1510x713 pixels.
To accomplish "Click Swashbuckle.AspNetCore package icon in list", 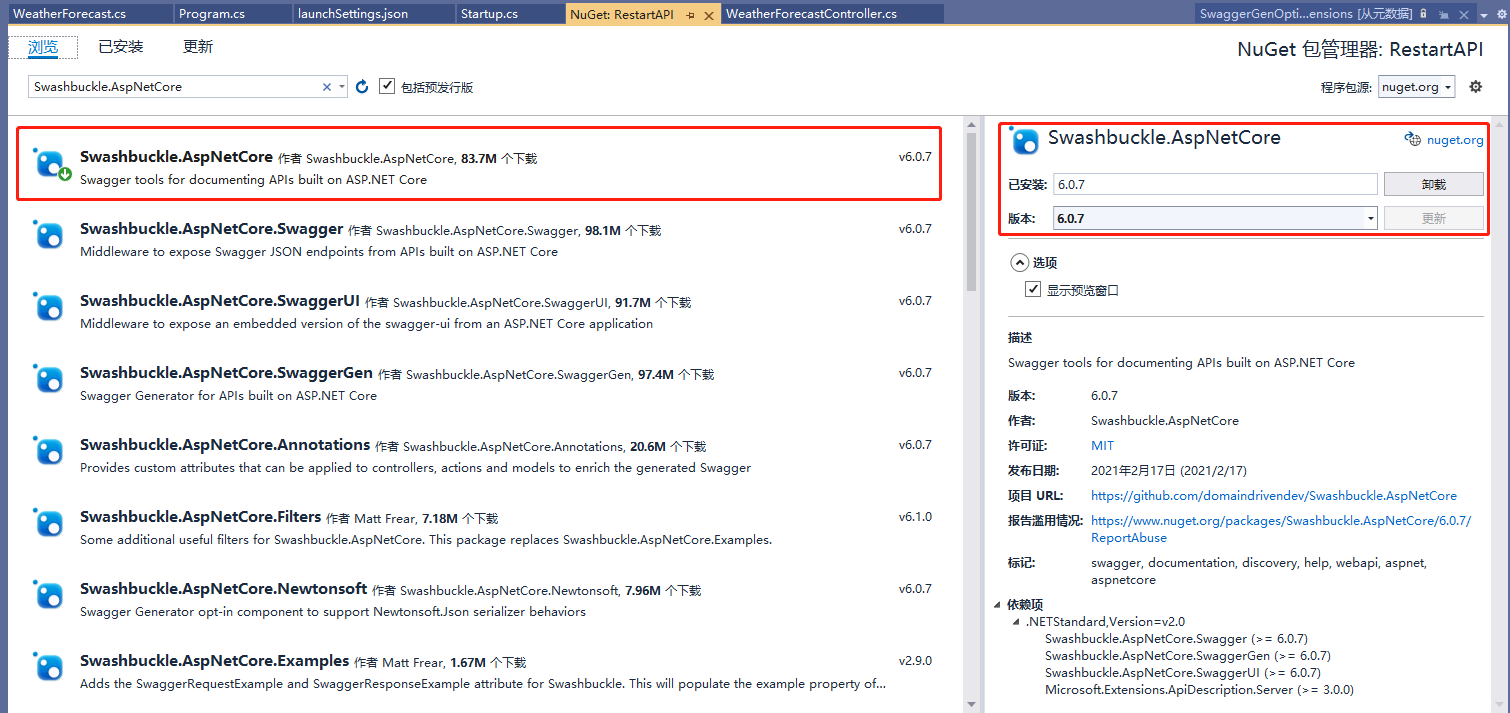I will tap(50, 164).
